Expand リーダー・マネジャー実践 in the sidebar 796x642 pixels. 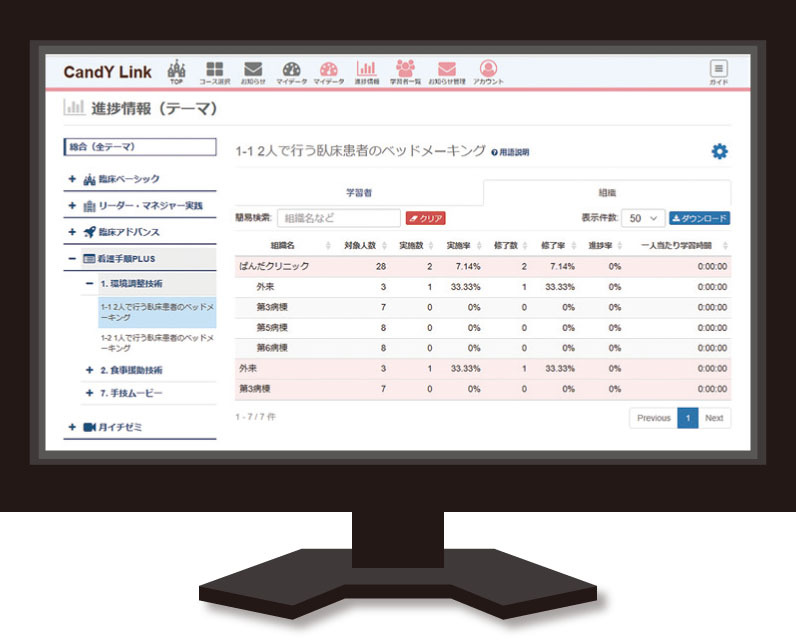[72, 206]
